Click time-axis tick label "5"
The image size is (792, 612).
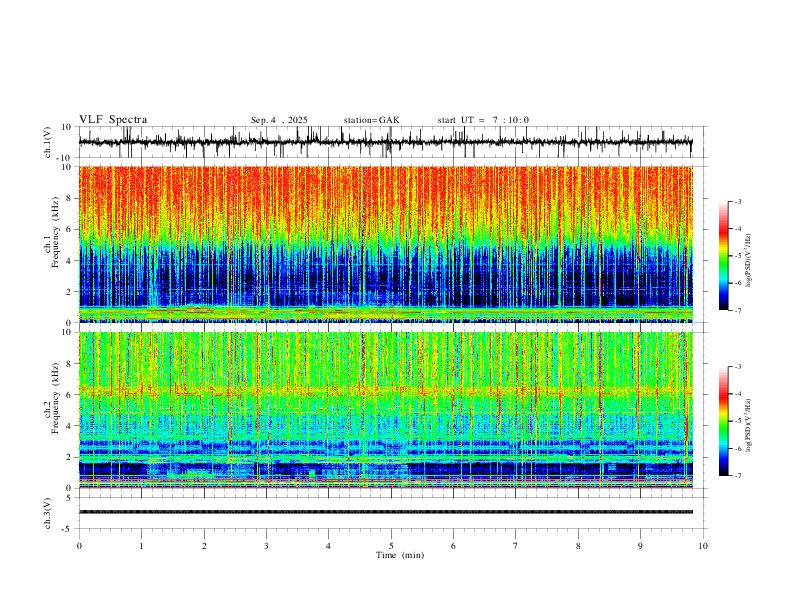391,546
